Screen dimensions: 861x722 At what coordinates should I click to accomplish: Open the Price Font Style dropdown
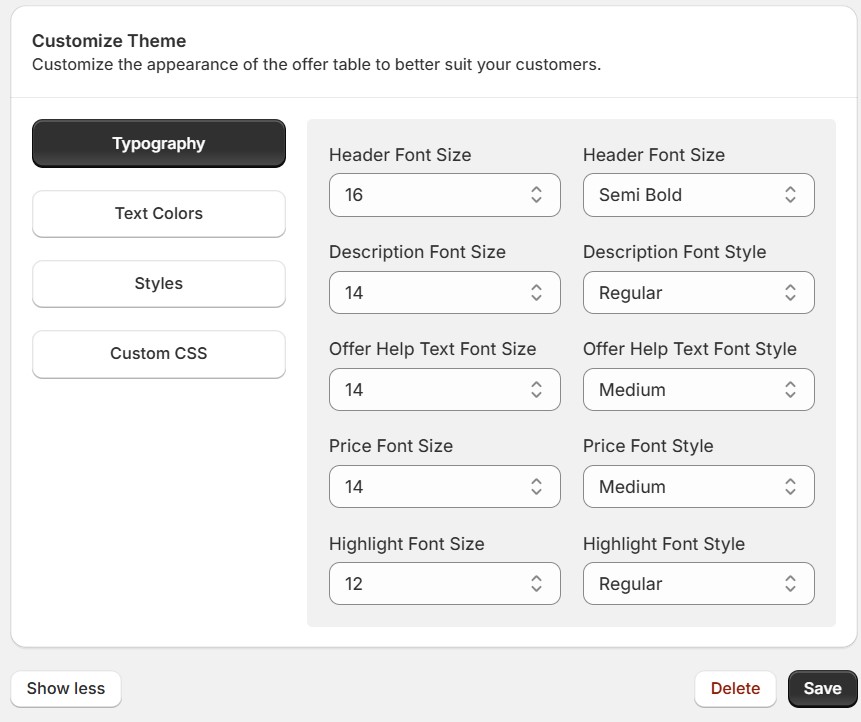pyautogui.click(x=697, y=487)
